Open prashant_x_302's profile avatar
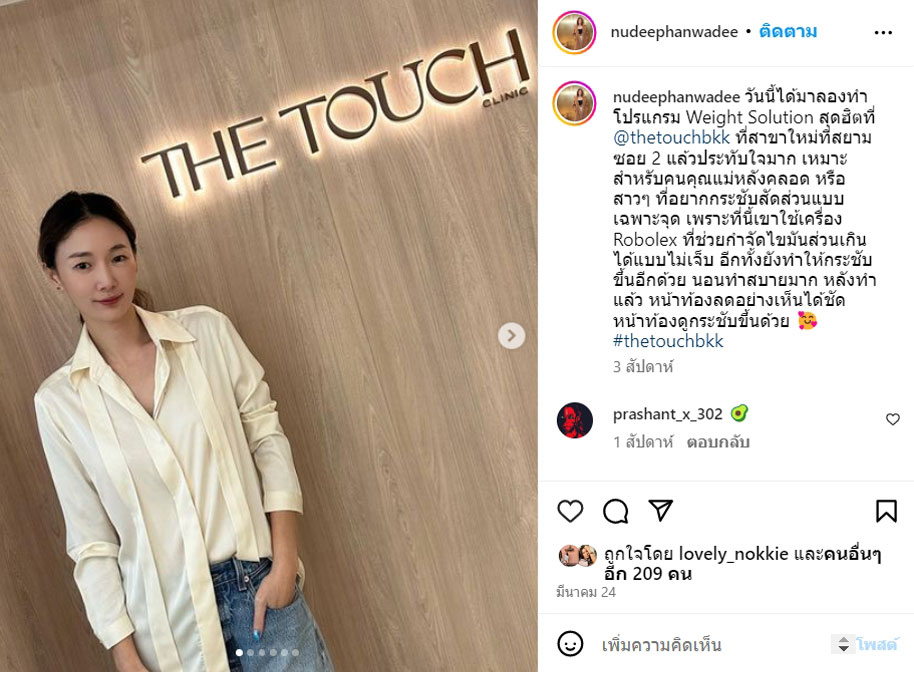The width and height of the screenshot is (914, 673). [x=575, y=420]
